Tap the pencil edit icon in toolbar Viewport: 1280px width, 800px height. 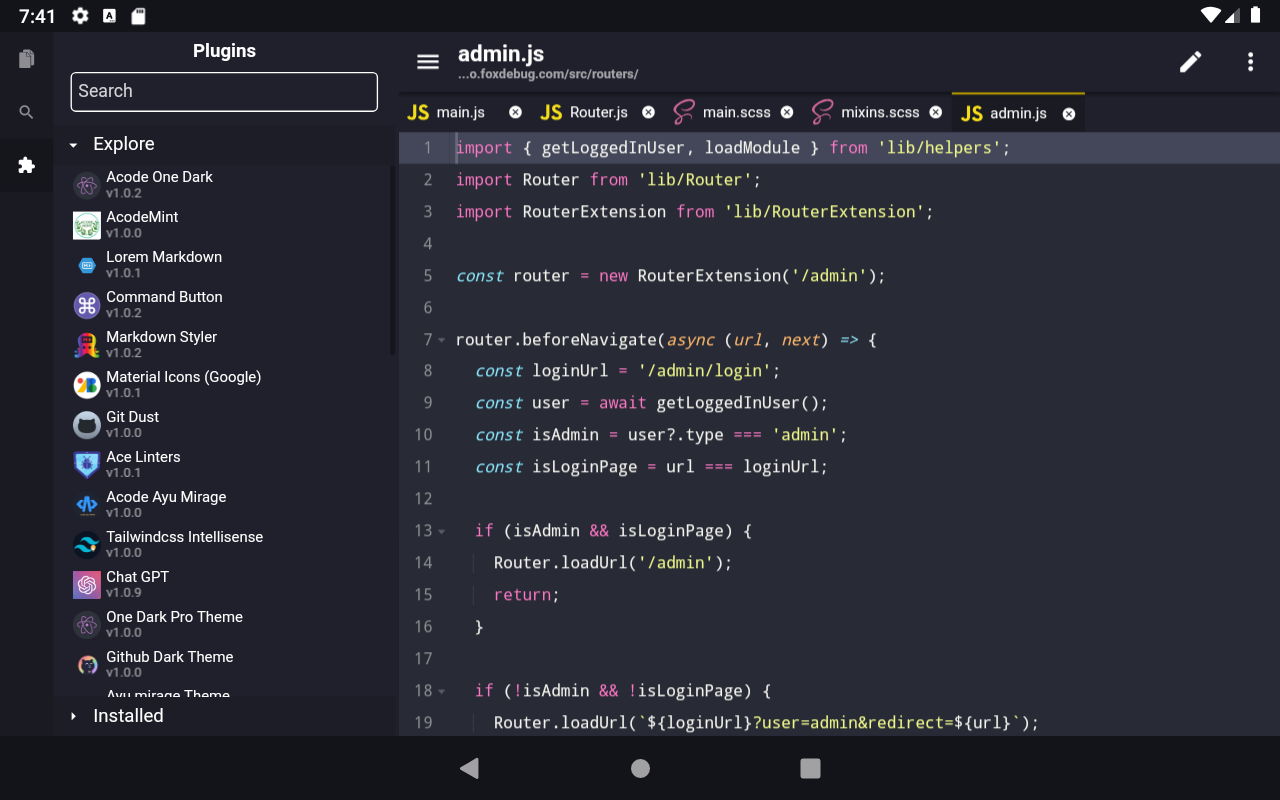coord(1190,61)
